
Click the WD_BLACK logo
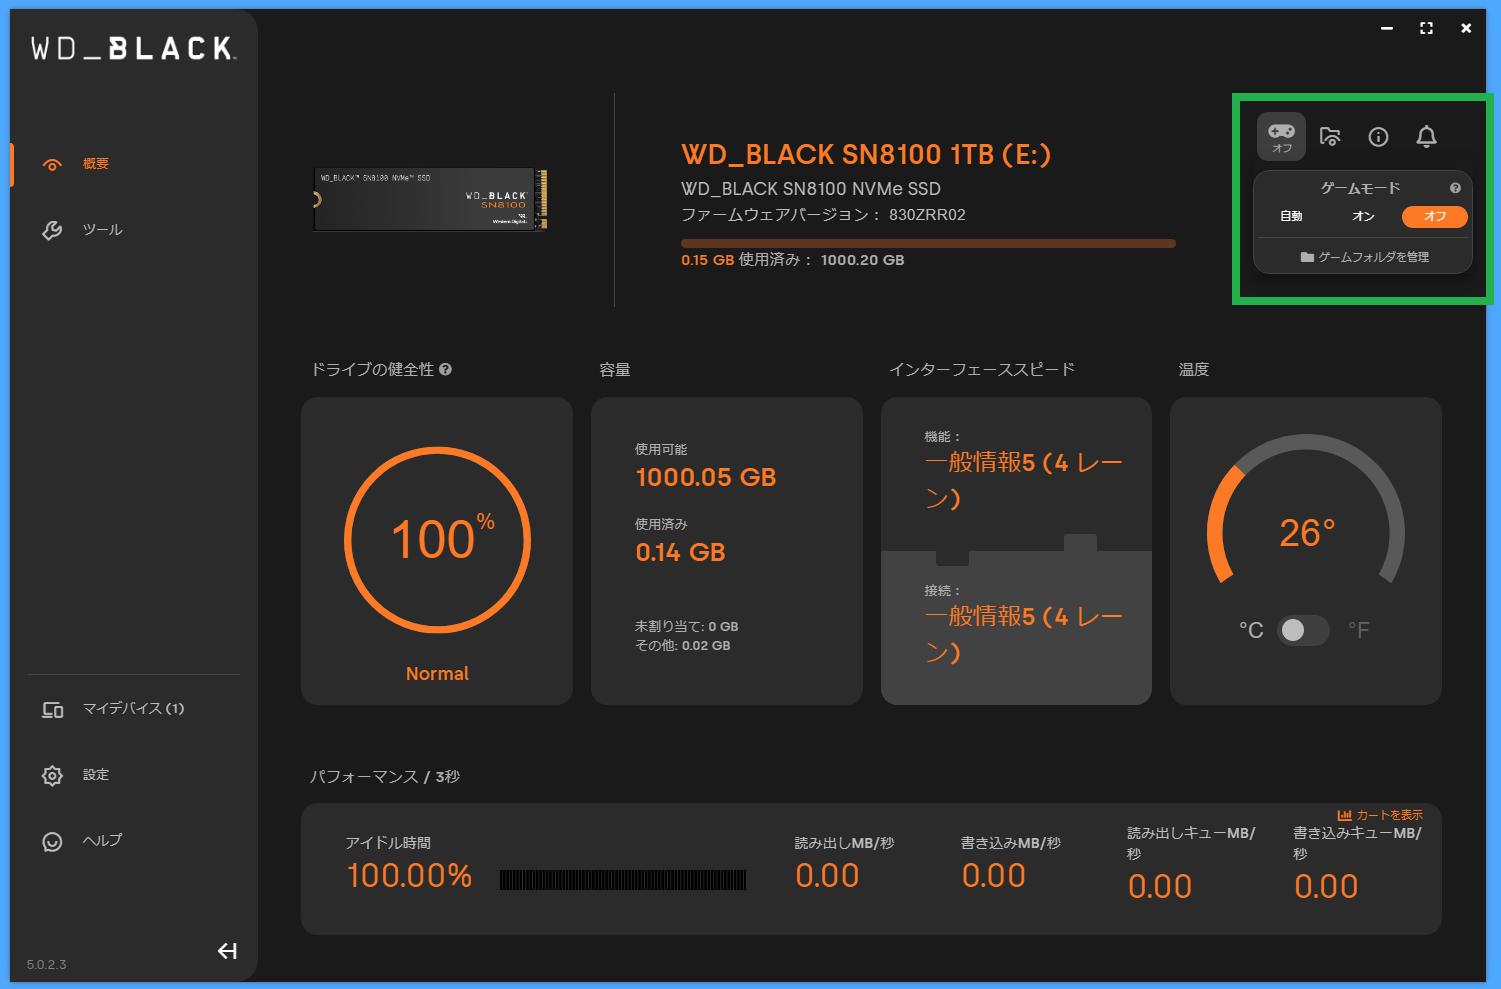coord(133,48)
